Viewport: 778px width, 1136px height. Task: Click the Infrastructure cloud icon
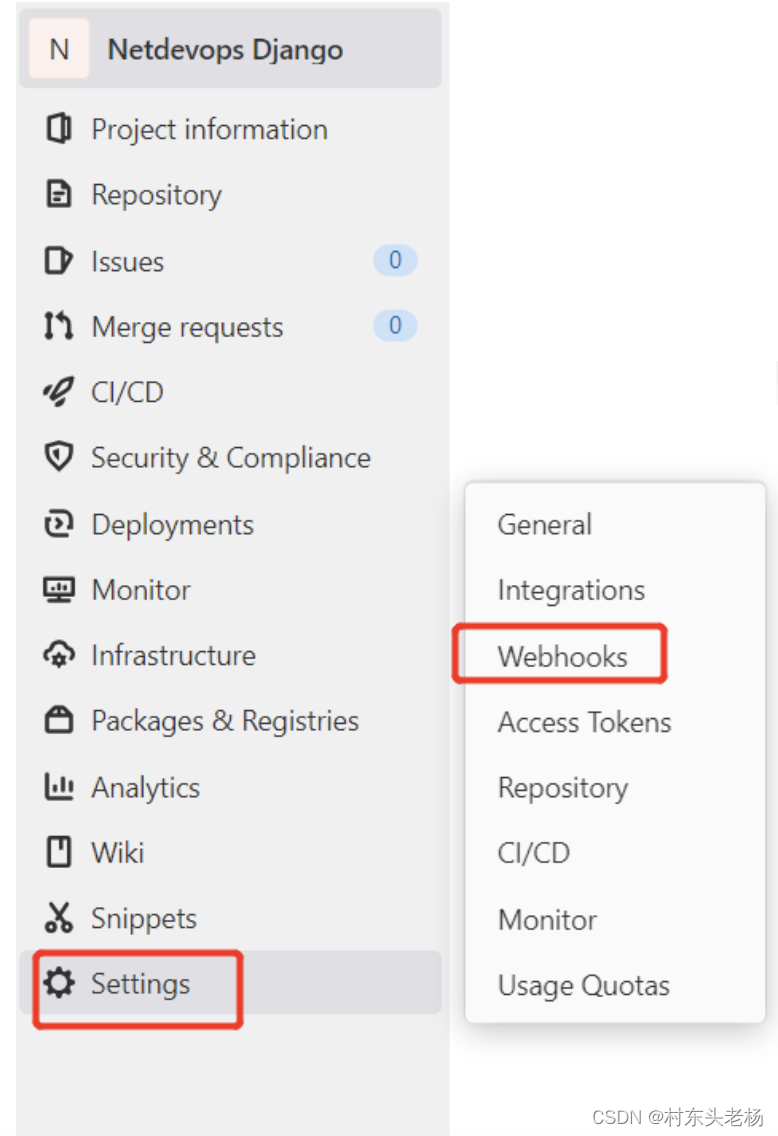click(x=58, y=655)
